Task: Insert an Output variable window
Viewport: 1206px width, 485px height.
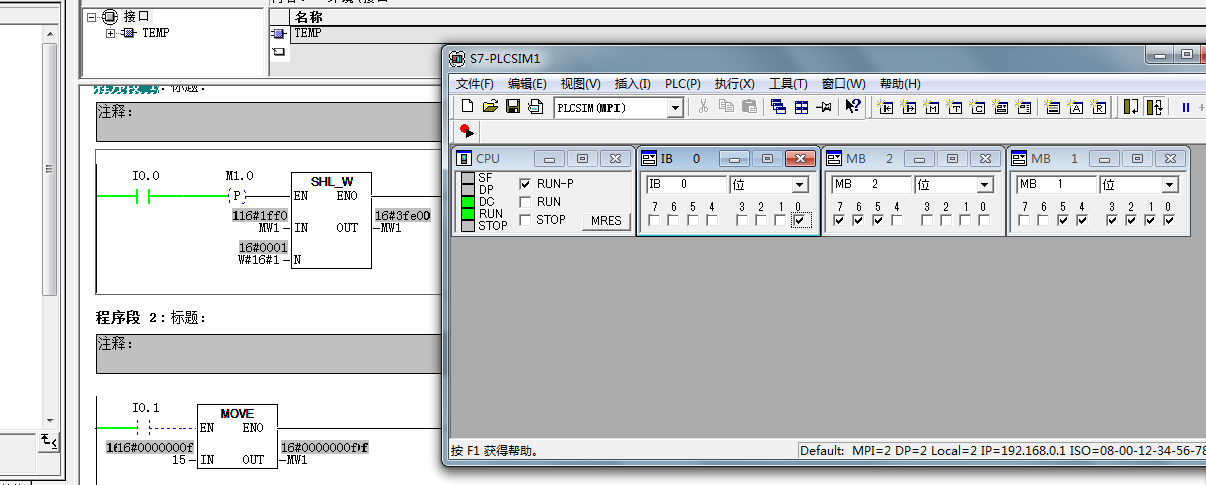Action: 908,107
